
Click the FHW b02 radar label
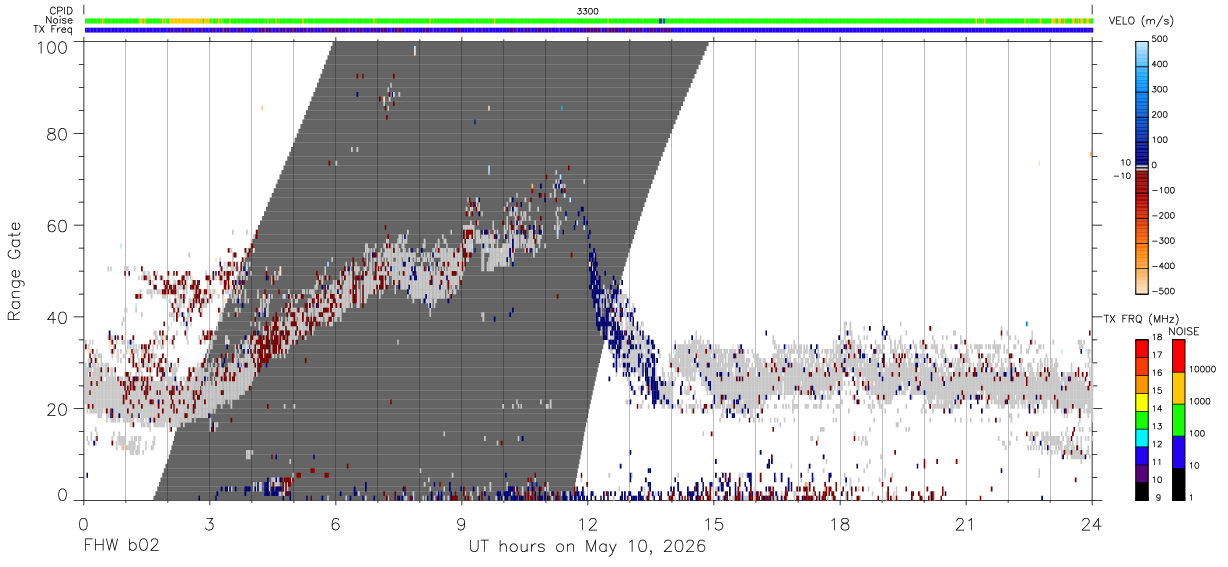tap(121, 547)
